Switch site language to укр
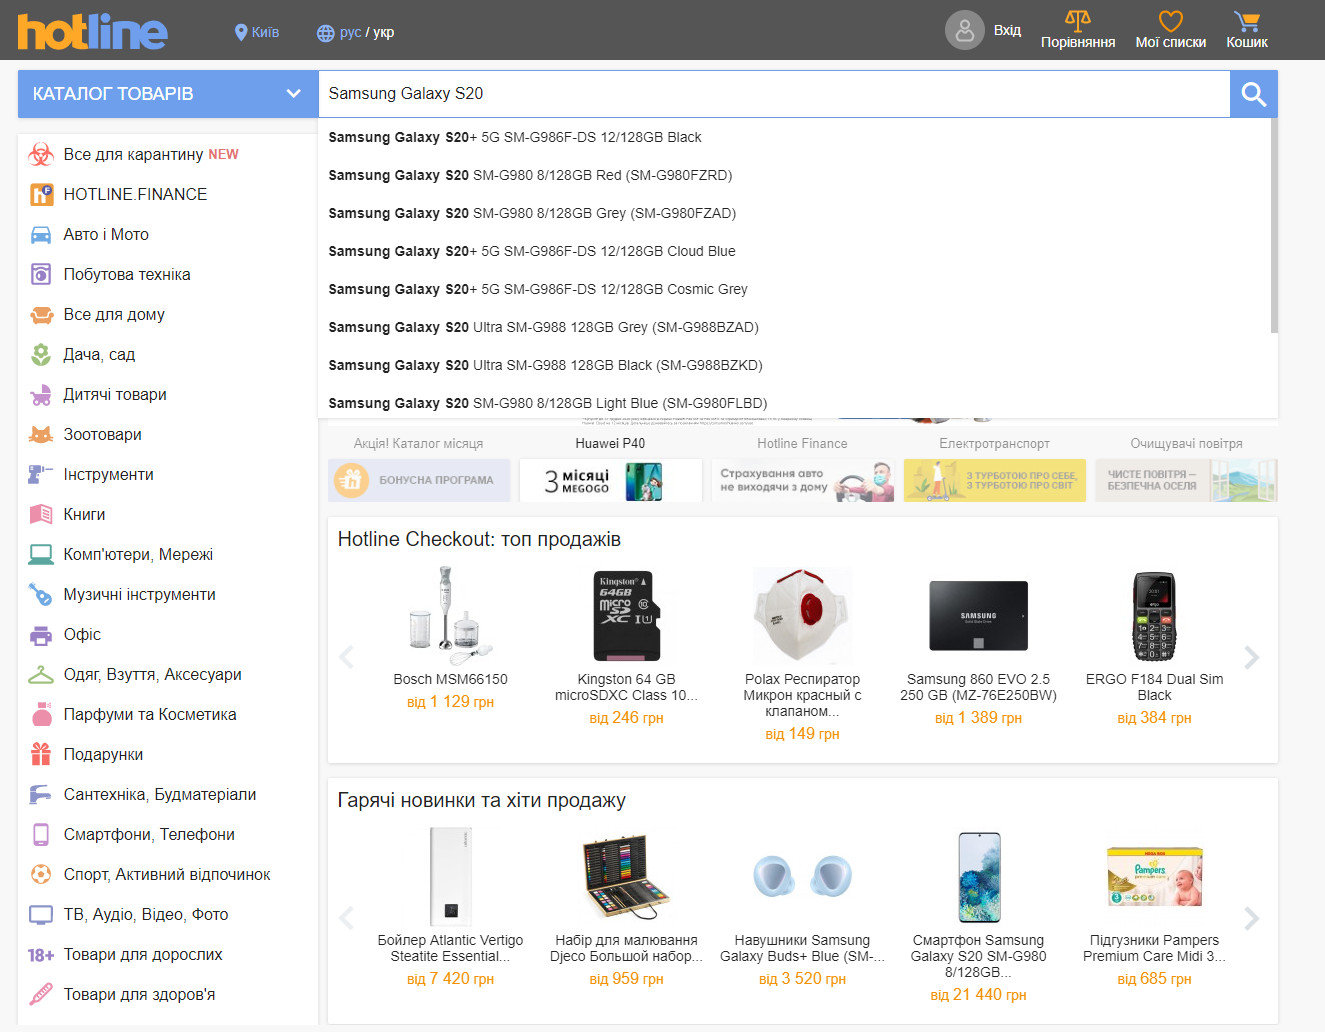This screenshot has width=1325, height=1032. (384, 32)
